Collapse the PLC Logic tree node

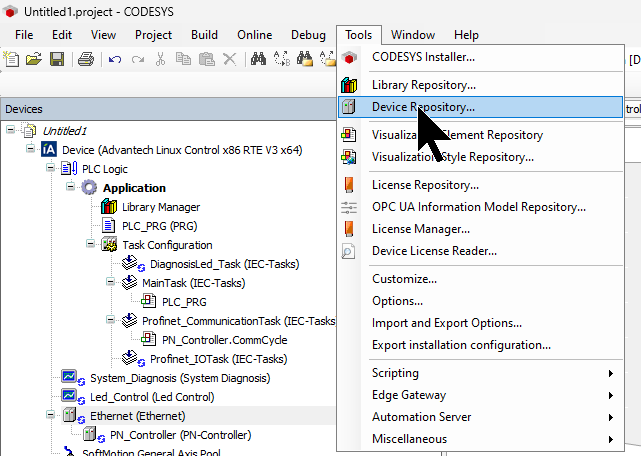tap(50, 169)
